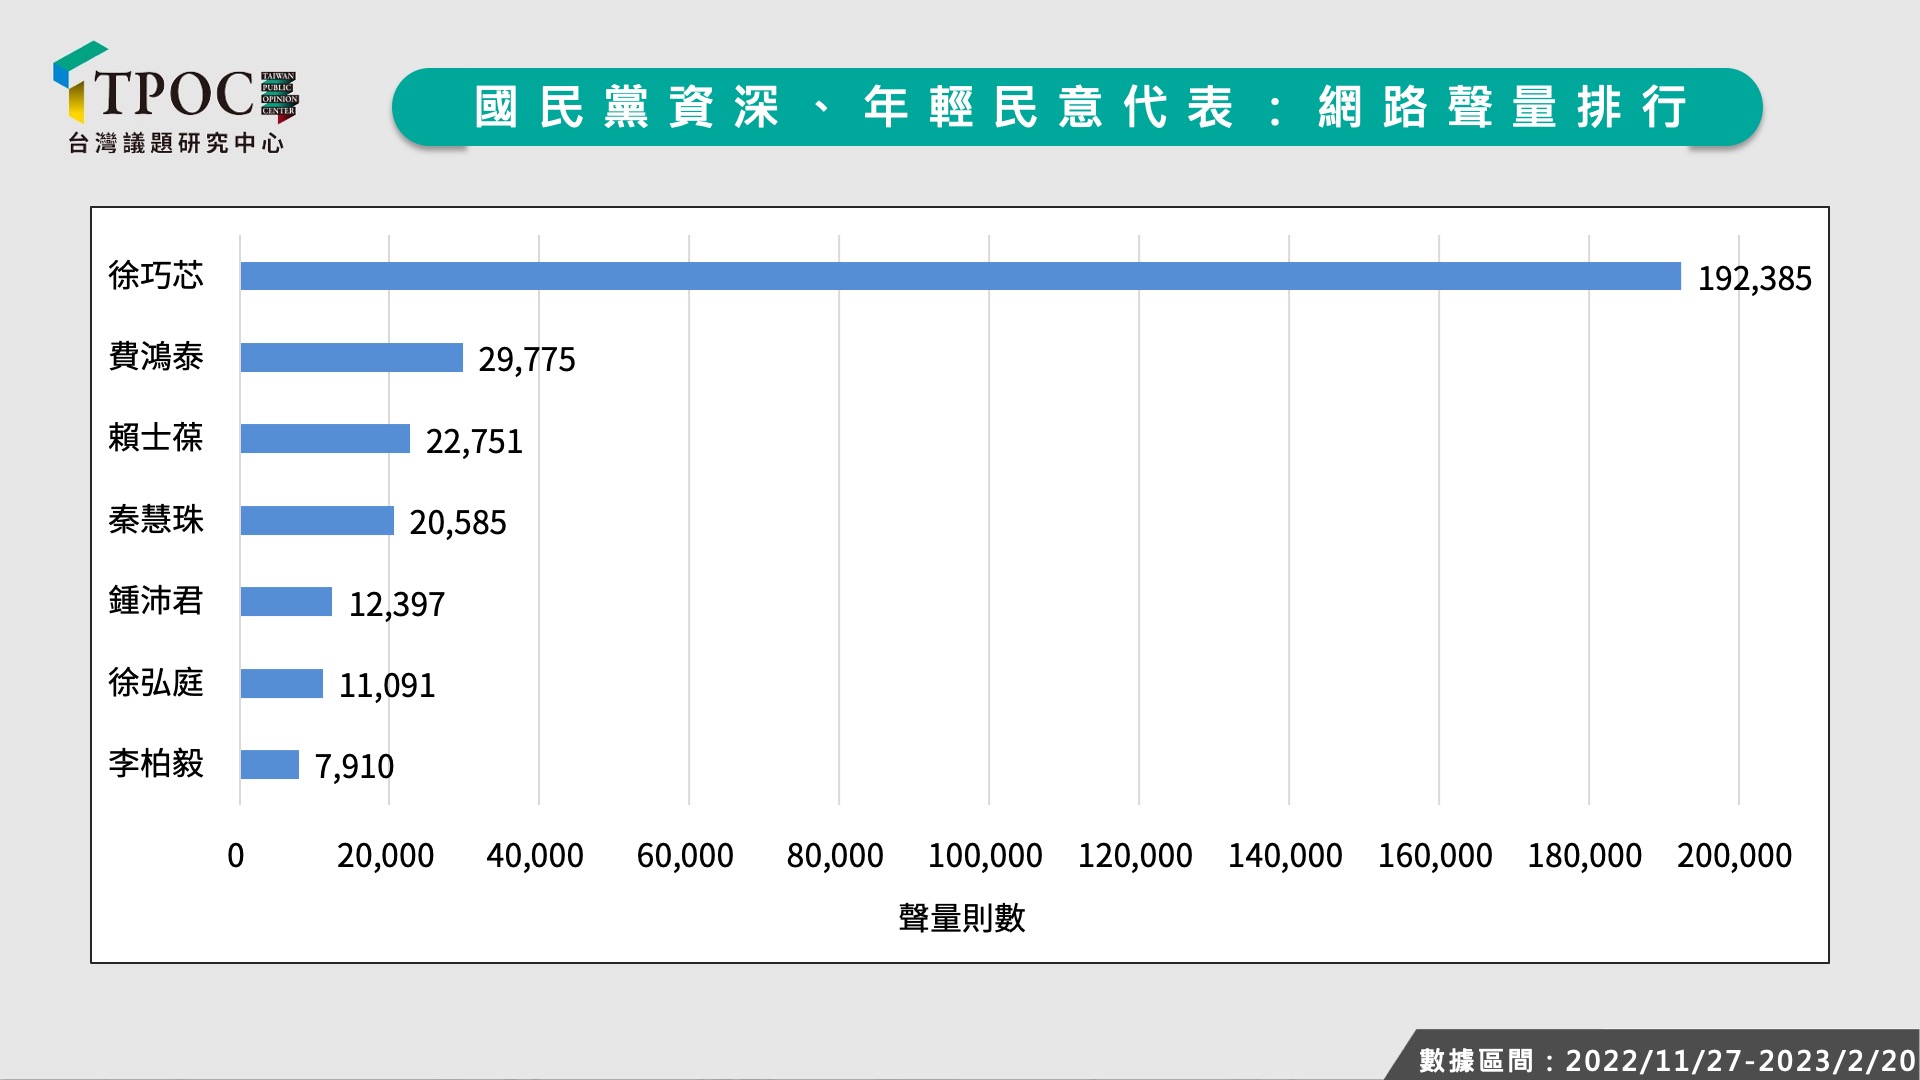
Task: Click the blue bar for 徐巧芯
Action: tap(961, 276)
